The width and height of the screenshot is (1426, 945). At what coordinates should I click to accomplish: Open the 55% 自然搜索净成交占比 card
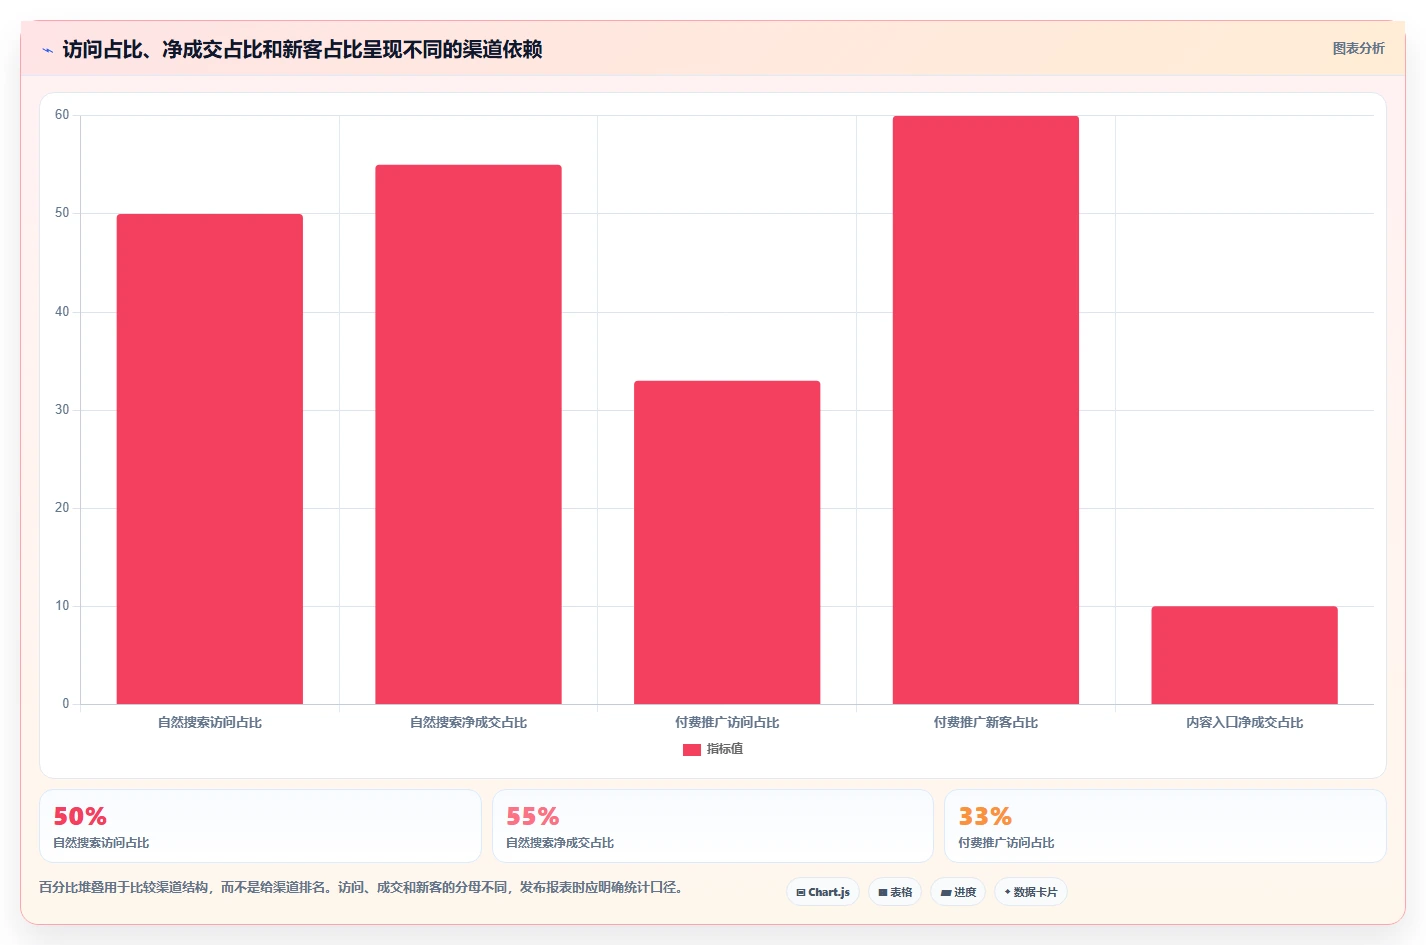point(713,826)
